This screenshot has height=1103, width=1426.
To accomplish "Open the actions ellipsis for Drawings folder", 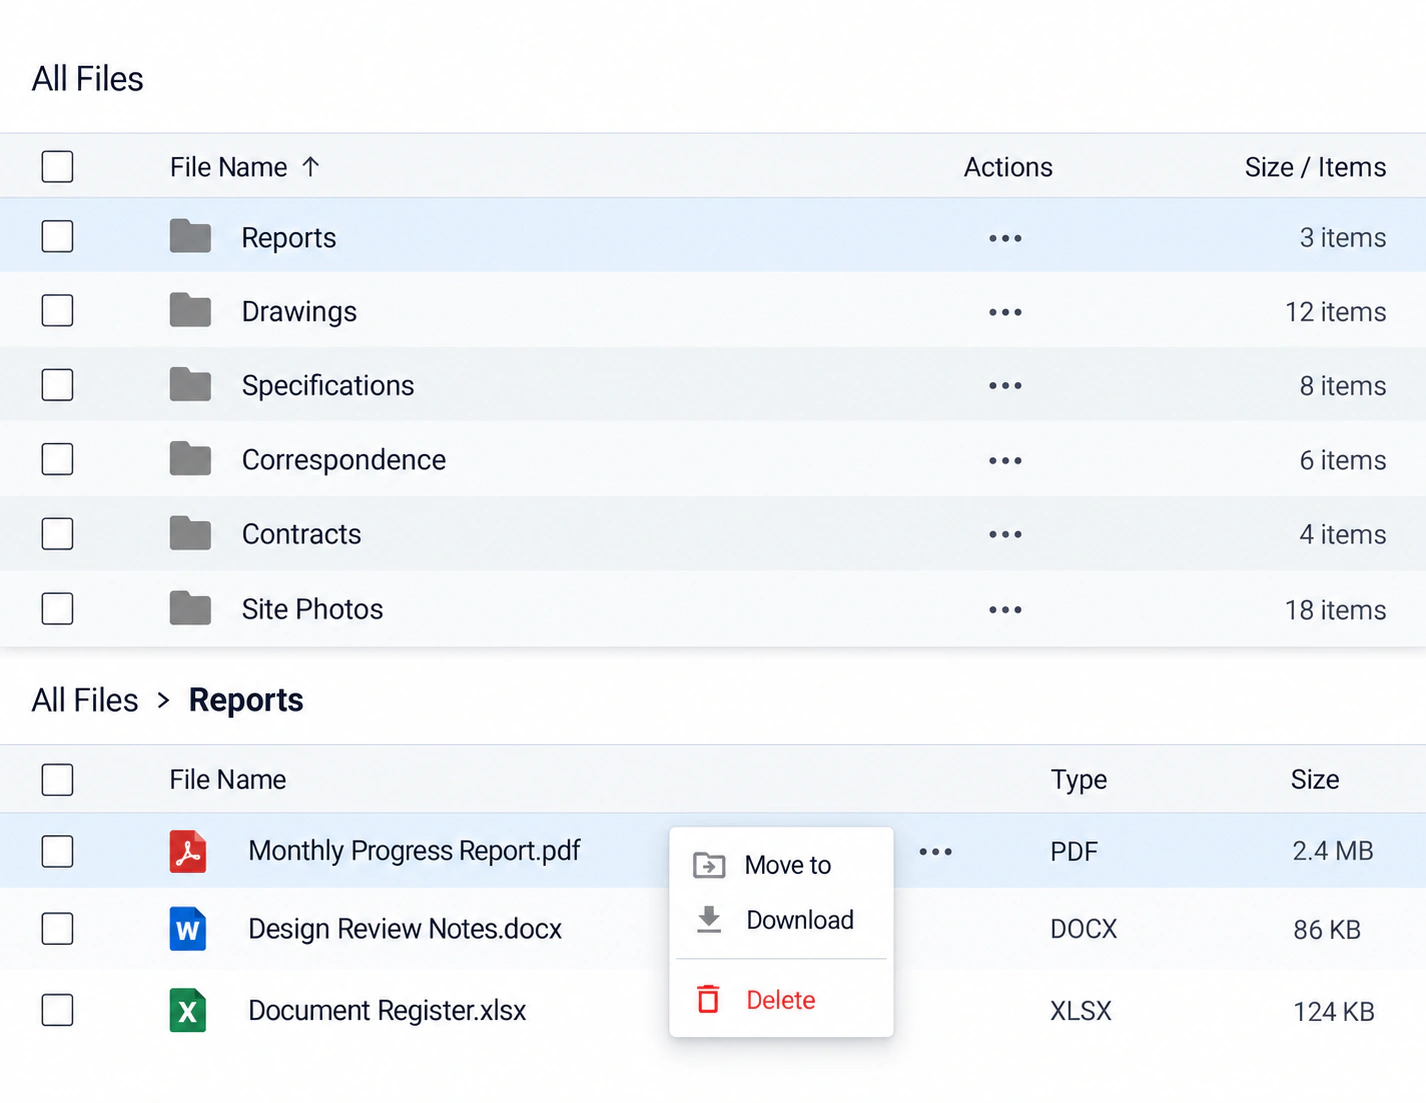I will click(1005, 312).
